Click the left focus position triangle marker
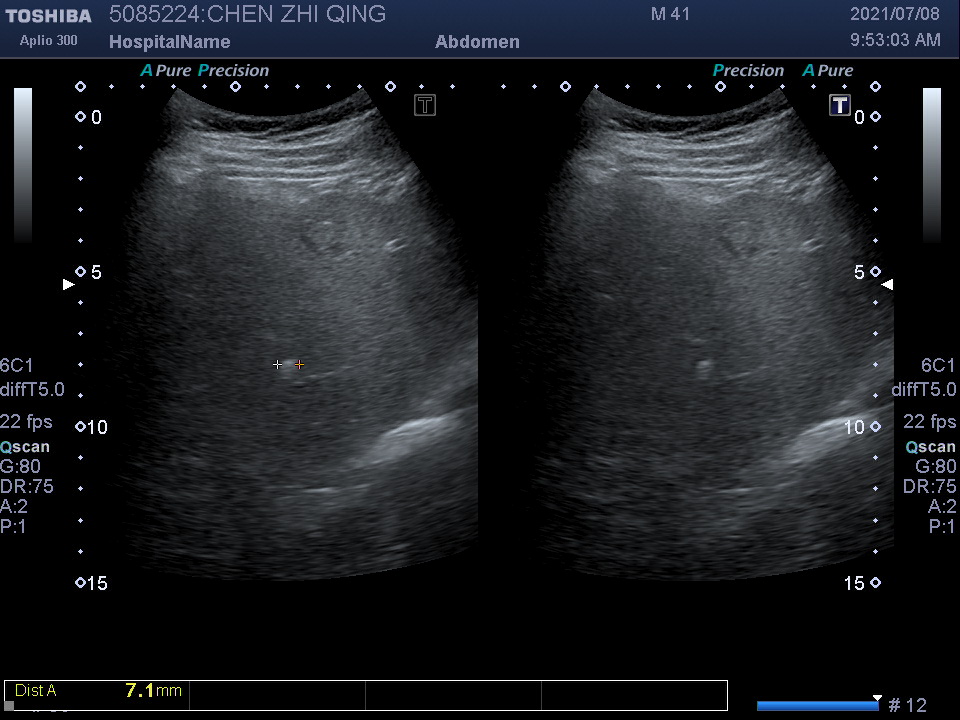 pyautogui.click(x=68, y=285)
